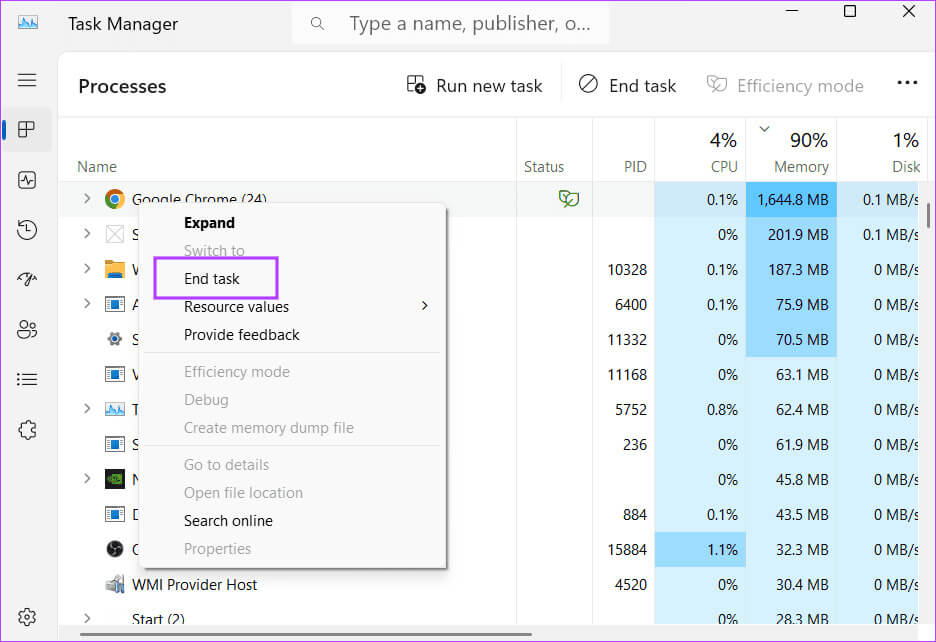Click the gear process icon of PID 11332 row
This screenshot has height=642, width=936.
click(115, 339)
